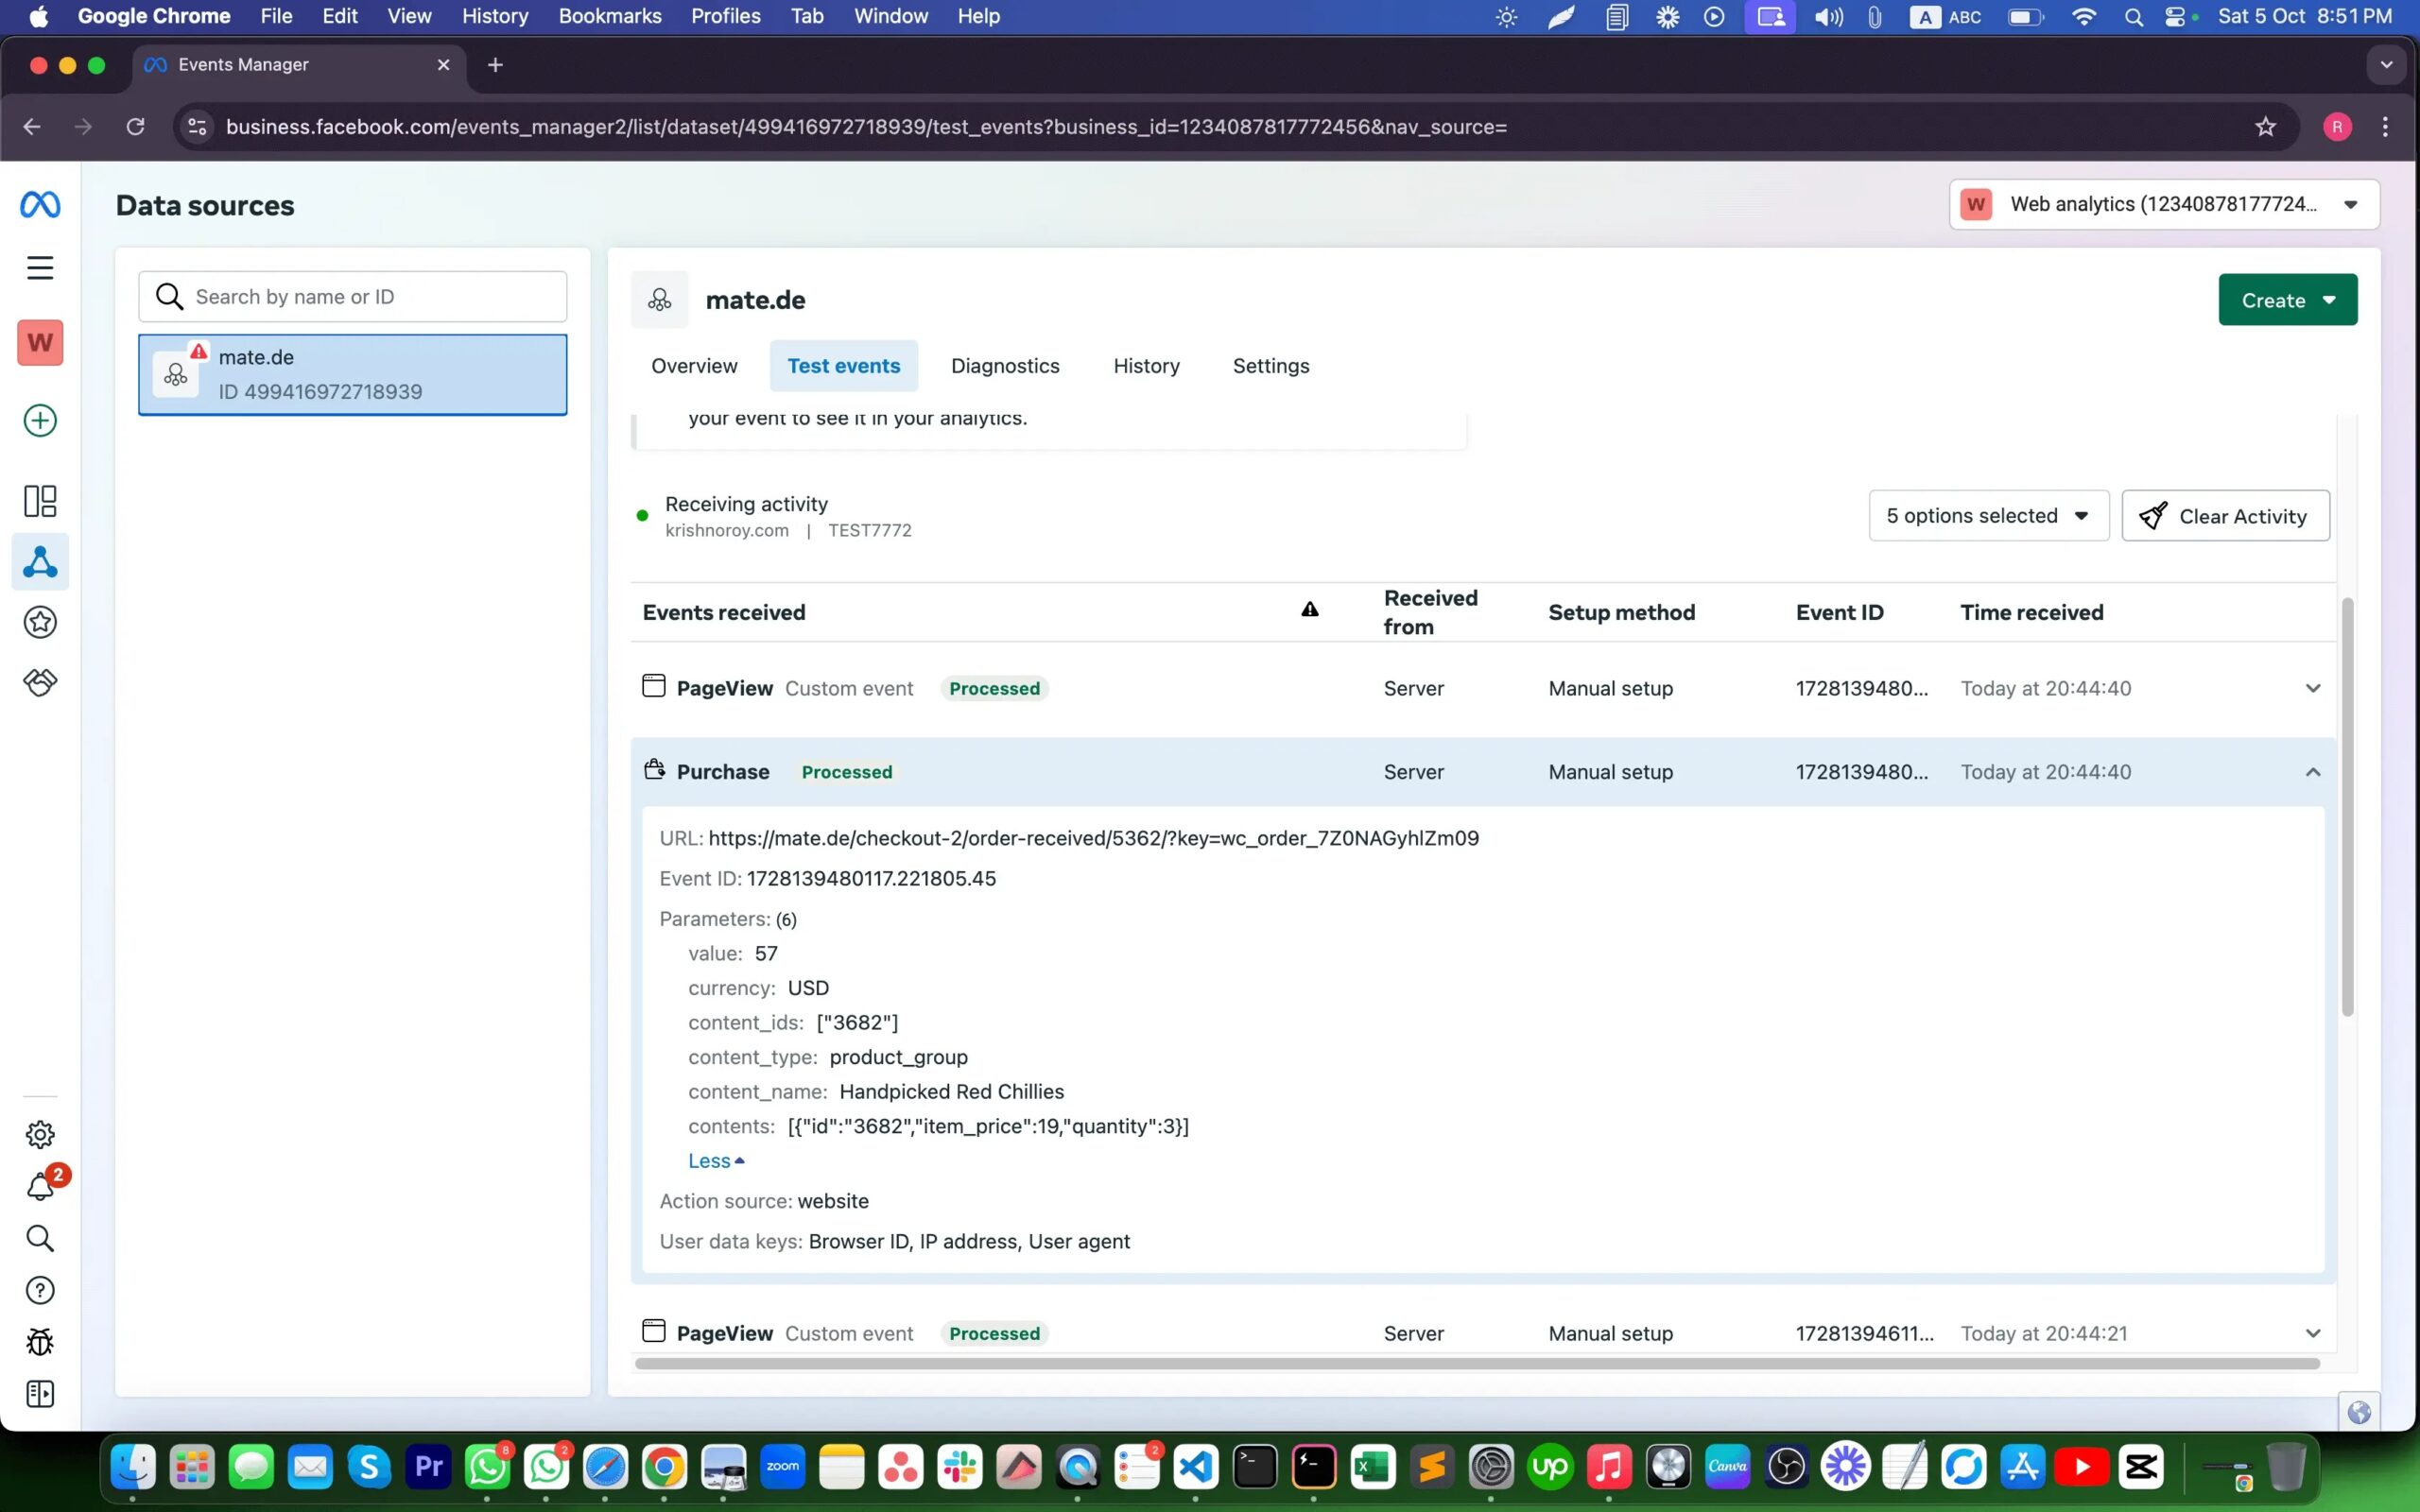Image resolution: width=2420 pixels, height=1512 pixels.
Task: Open the Data sources sidebar icon
Action: coord(40,563)
